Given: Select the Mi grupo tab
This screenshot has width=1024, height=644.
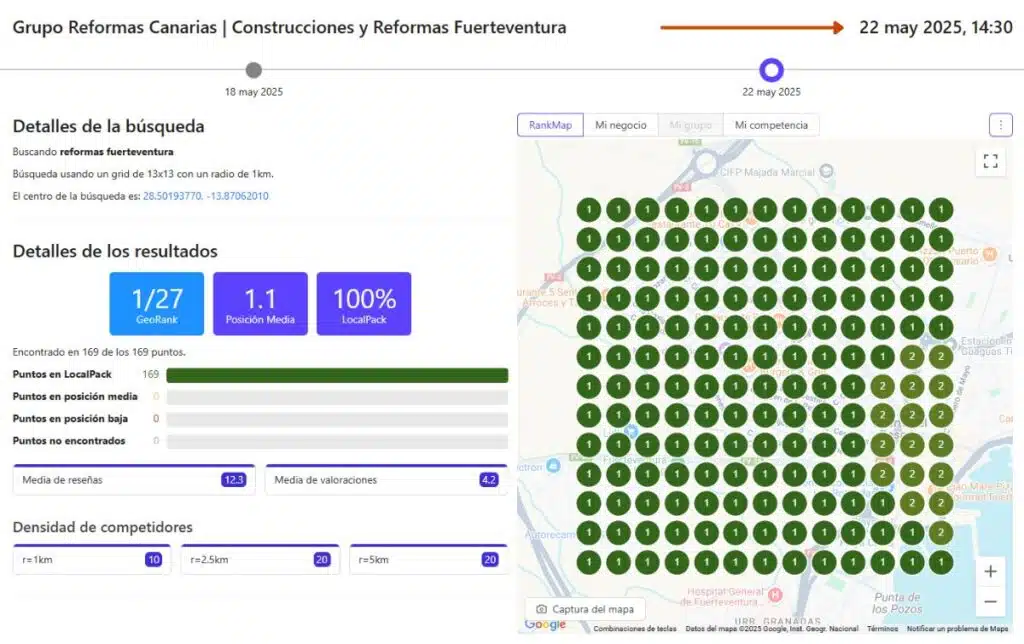Looking at the screenshot, I should tap(691, 125).
